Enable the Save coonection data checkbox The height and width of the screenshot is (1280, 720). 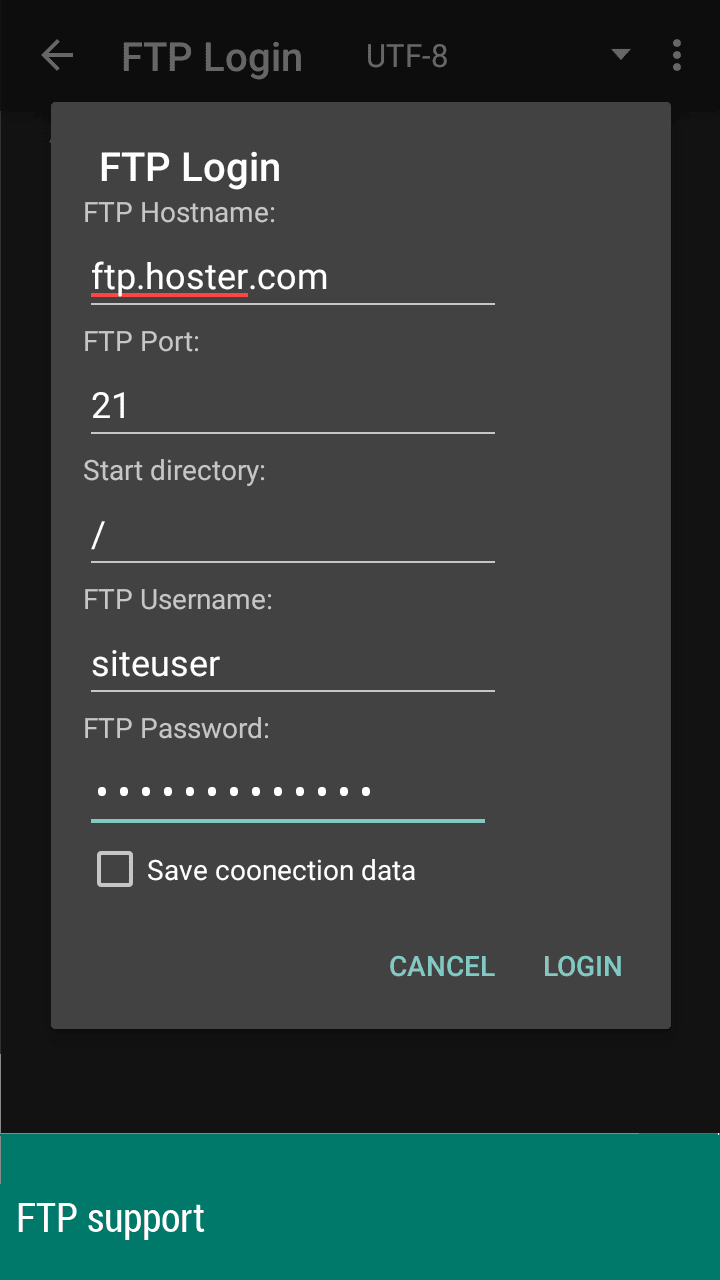[x=115, y=870]
